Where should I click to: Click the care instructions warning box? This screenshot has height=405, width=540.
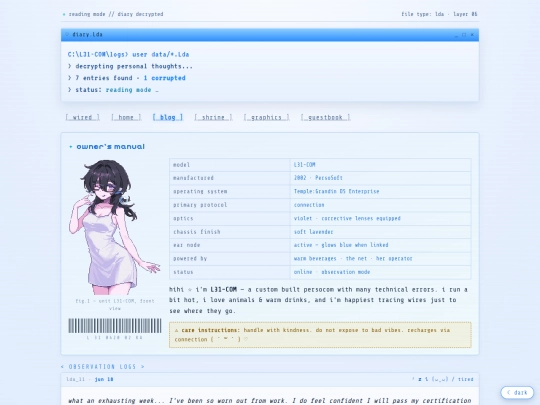pyautogui.click(x=320, y=335)
